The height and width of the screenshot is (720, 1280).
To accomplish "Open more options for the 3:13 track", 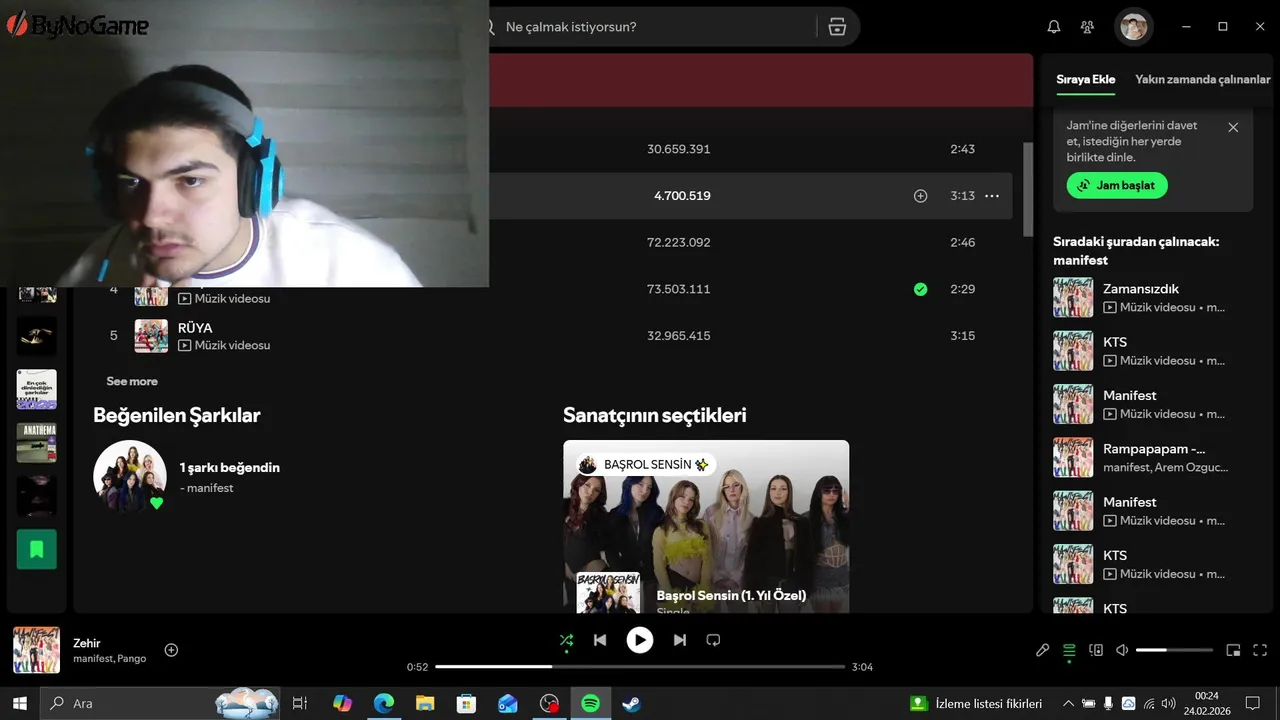I will tap(992, 196).
